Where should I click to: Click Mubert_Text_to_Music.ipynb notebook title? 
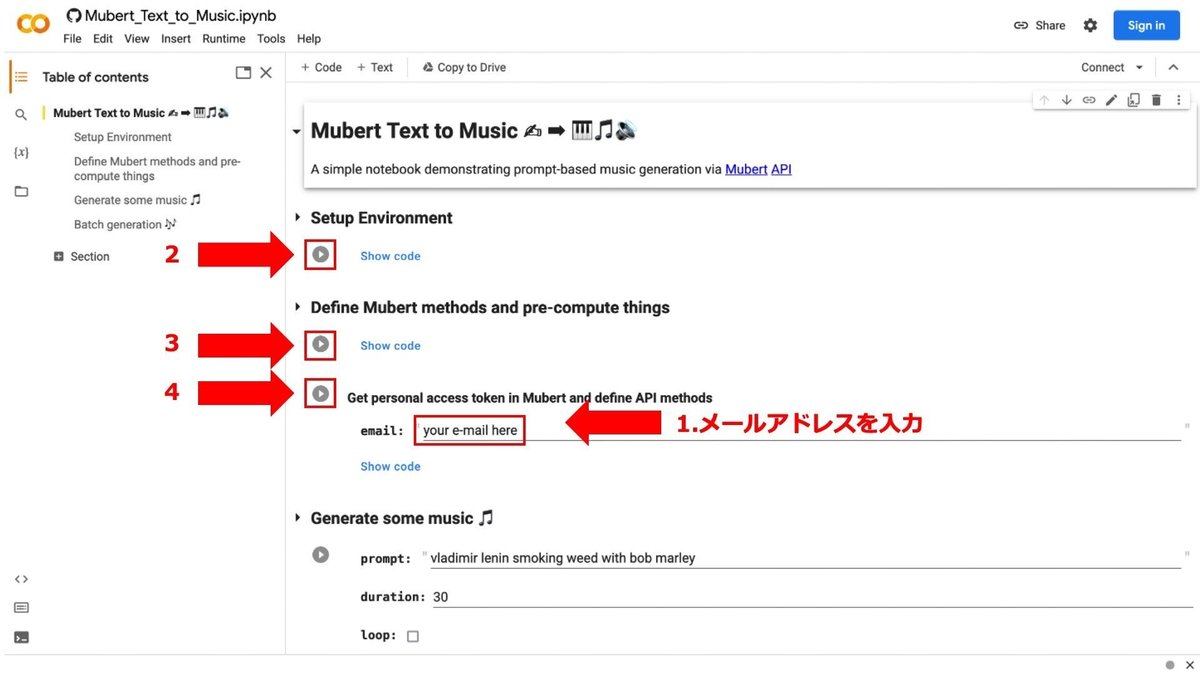coord(180,16)
